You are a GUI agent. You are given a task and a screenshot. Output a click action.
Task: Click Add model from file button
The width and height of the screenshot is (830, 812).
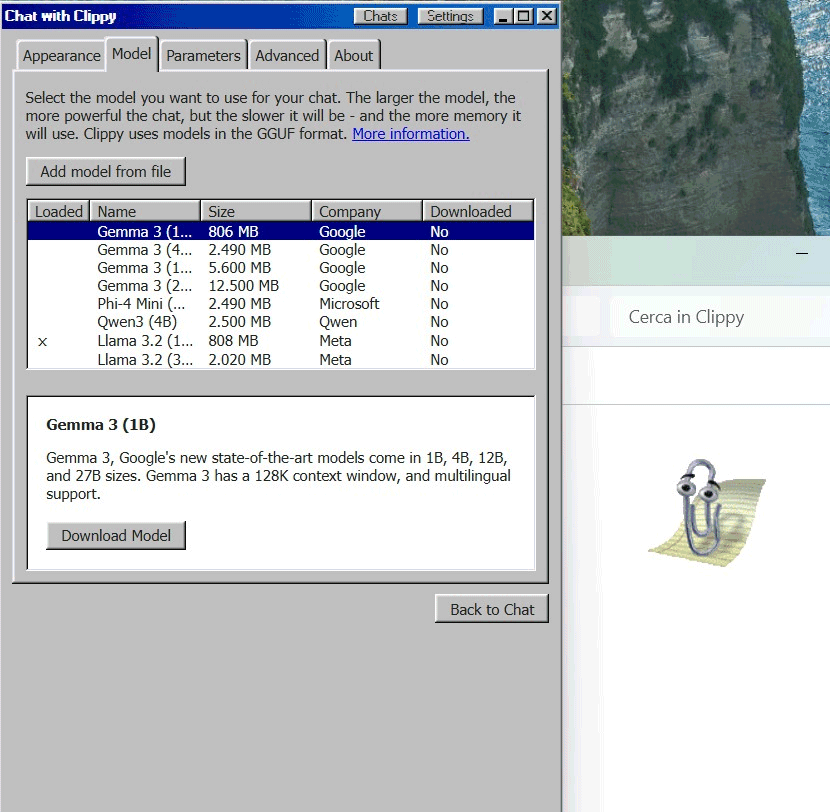click(x=106, y=172)
